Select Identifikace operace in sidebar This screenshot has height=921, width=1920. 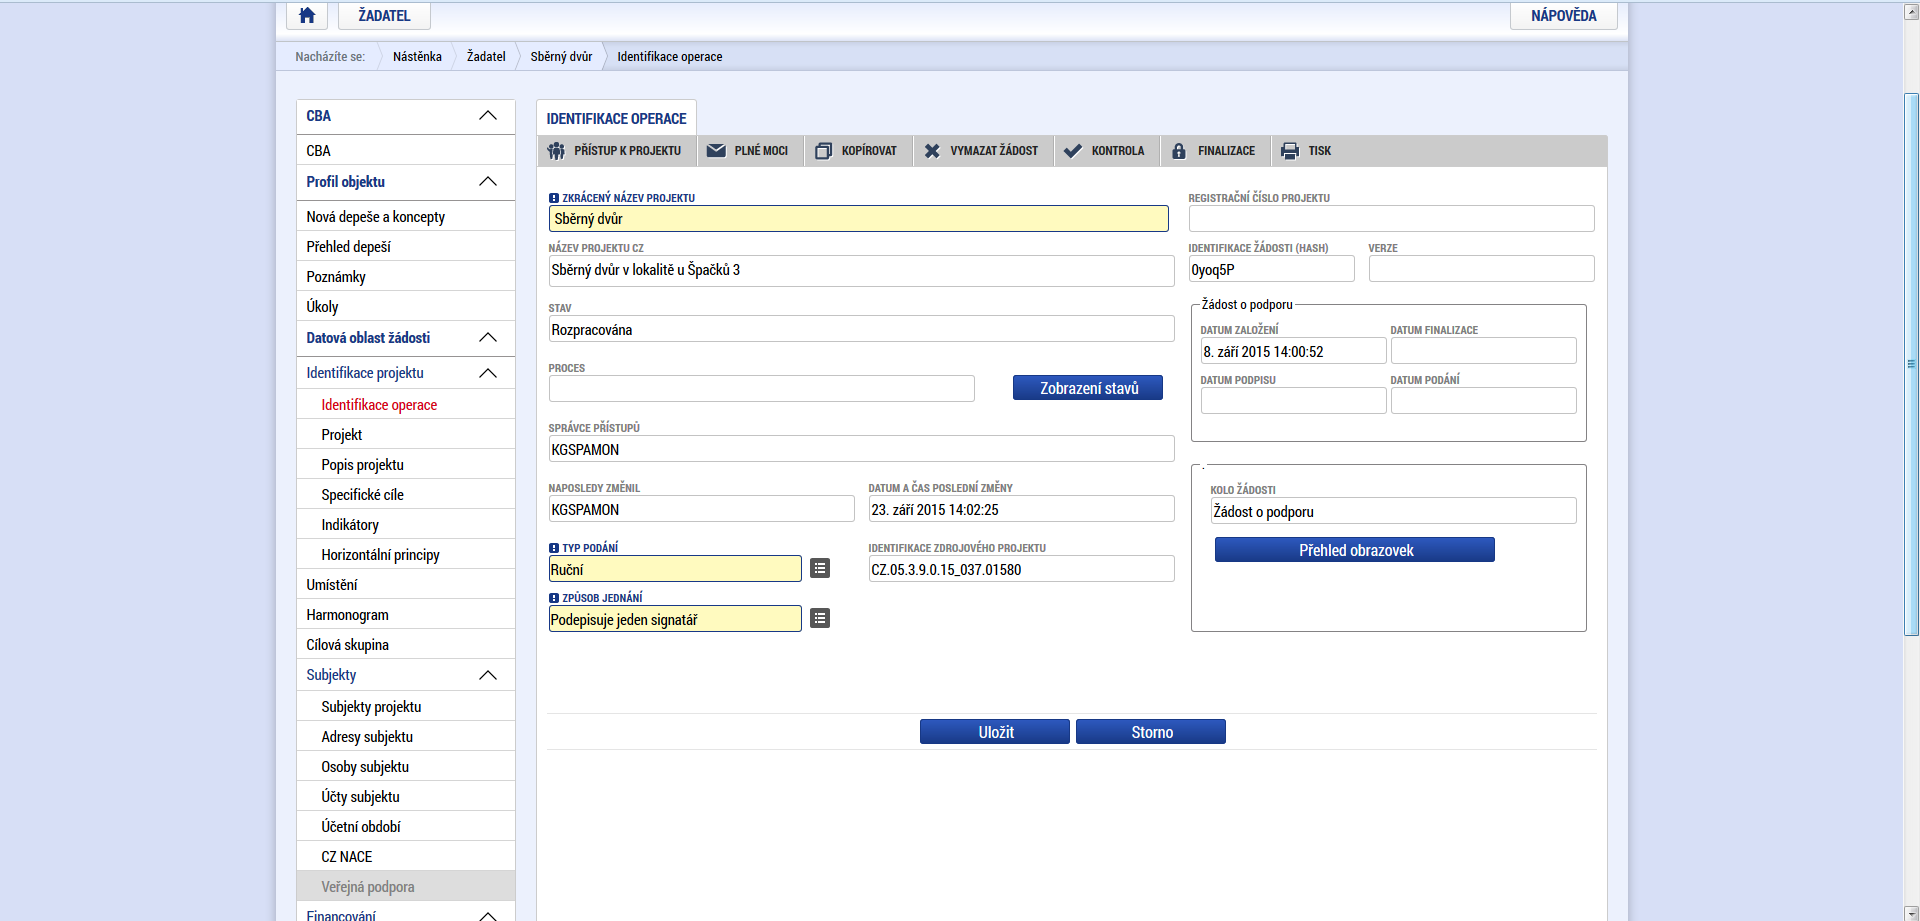406,405
